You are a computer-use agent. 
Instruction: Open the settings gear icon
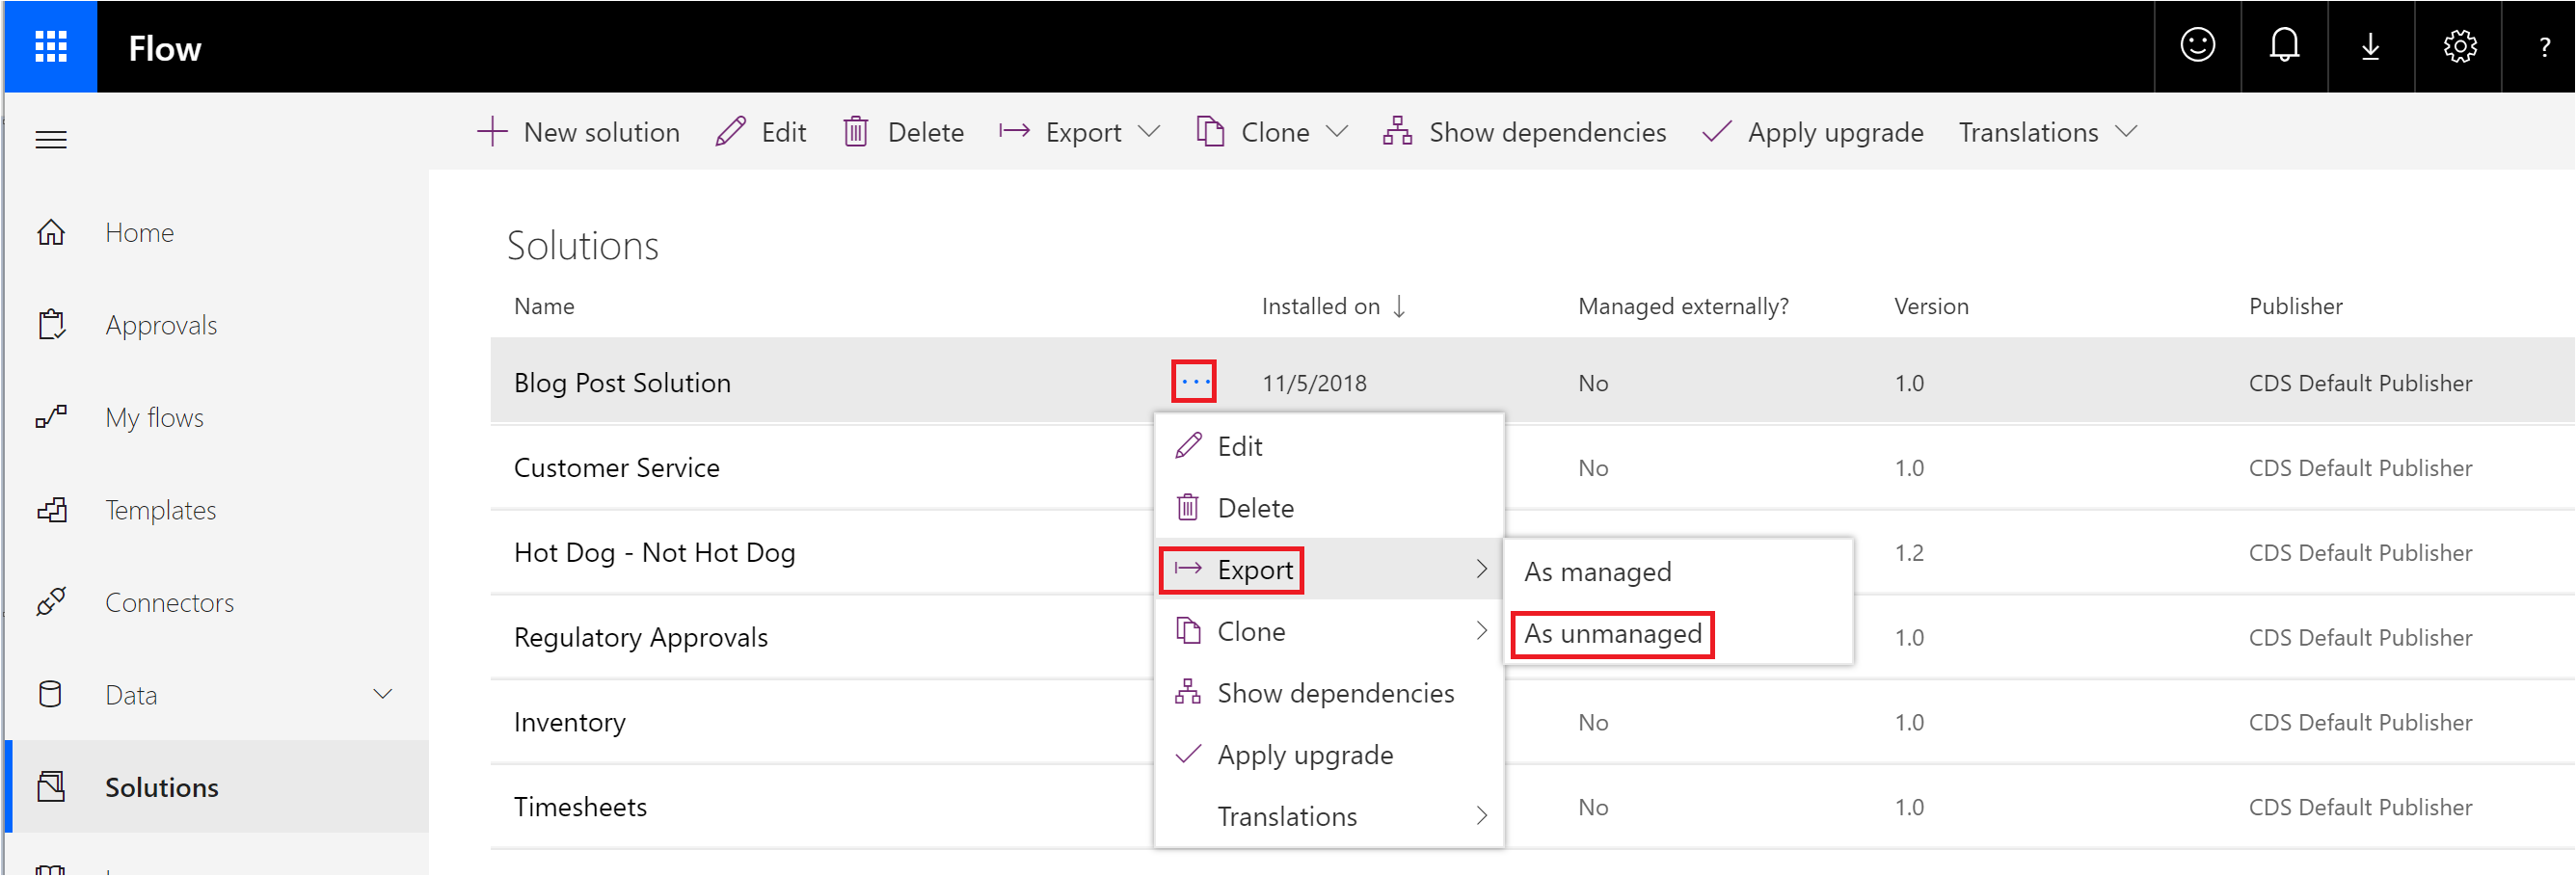click(2459, 46)
